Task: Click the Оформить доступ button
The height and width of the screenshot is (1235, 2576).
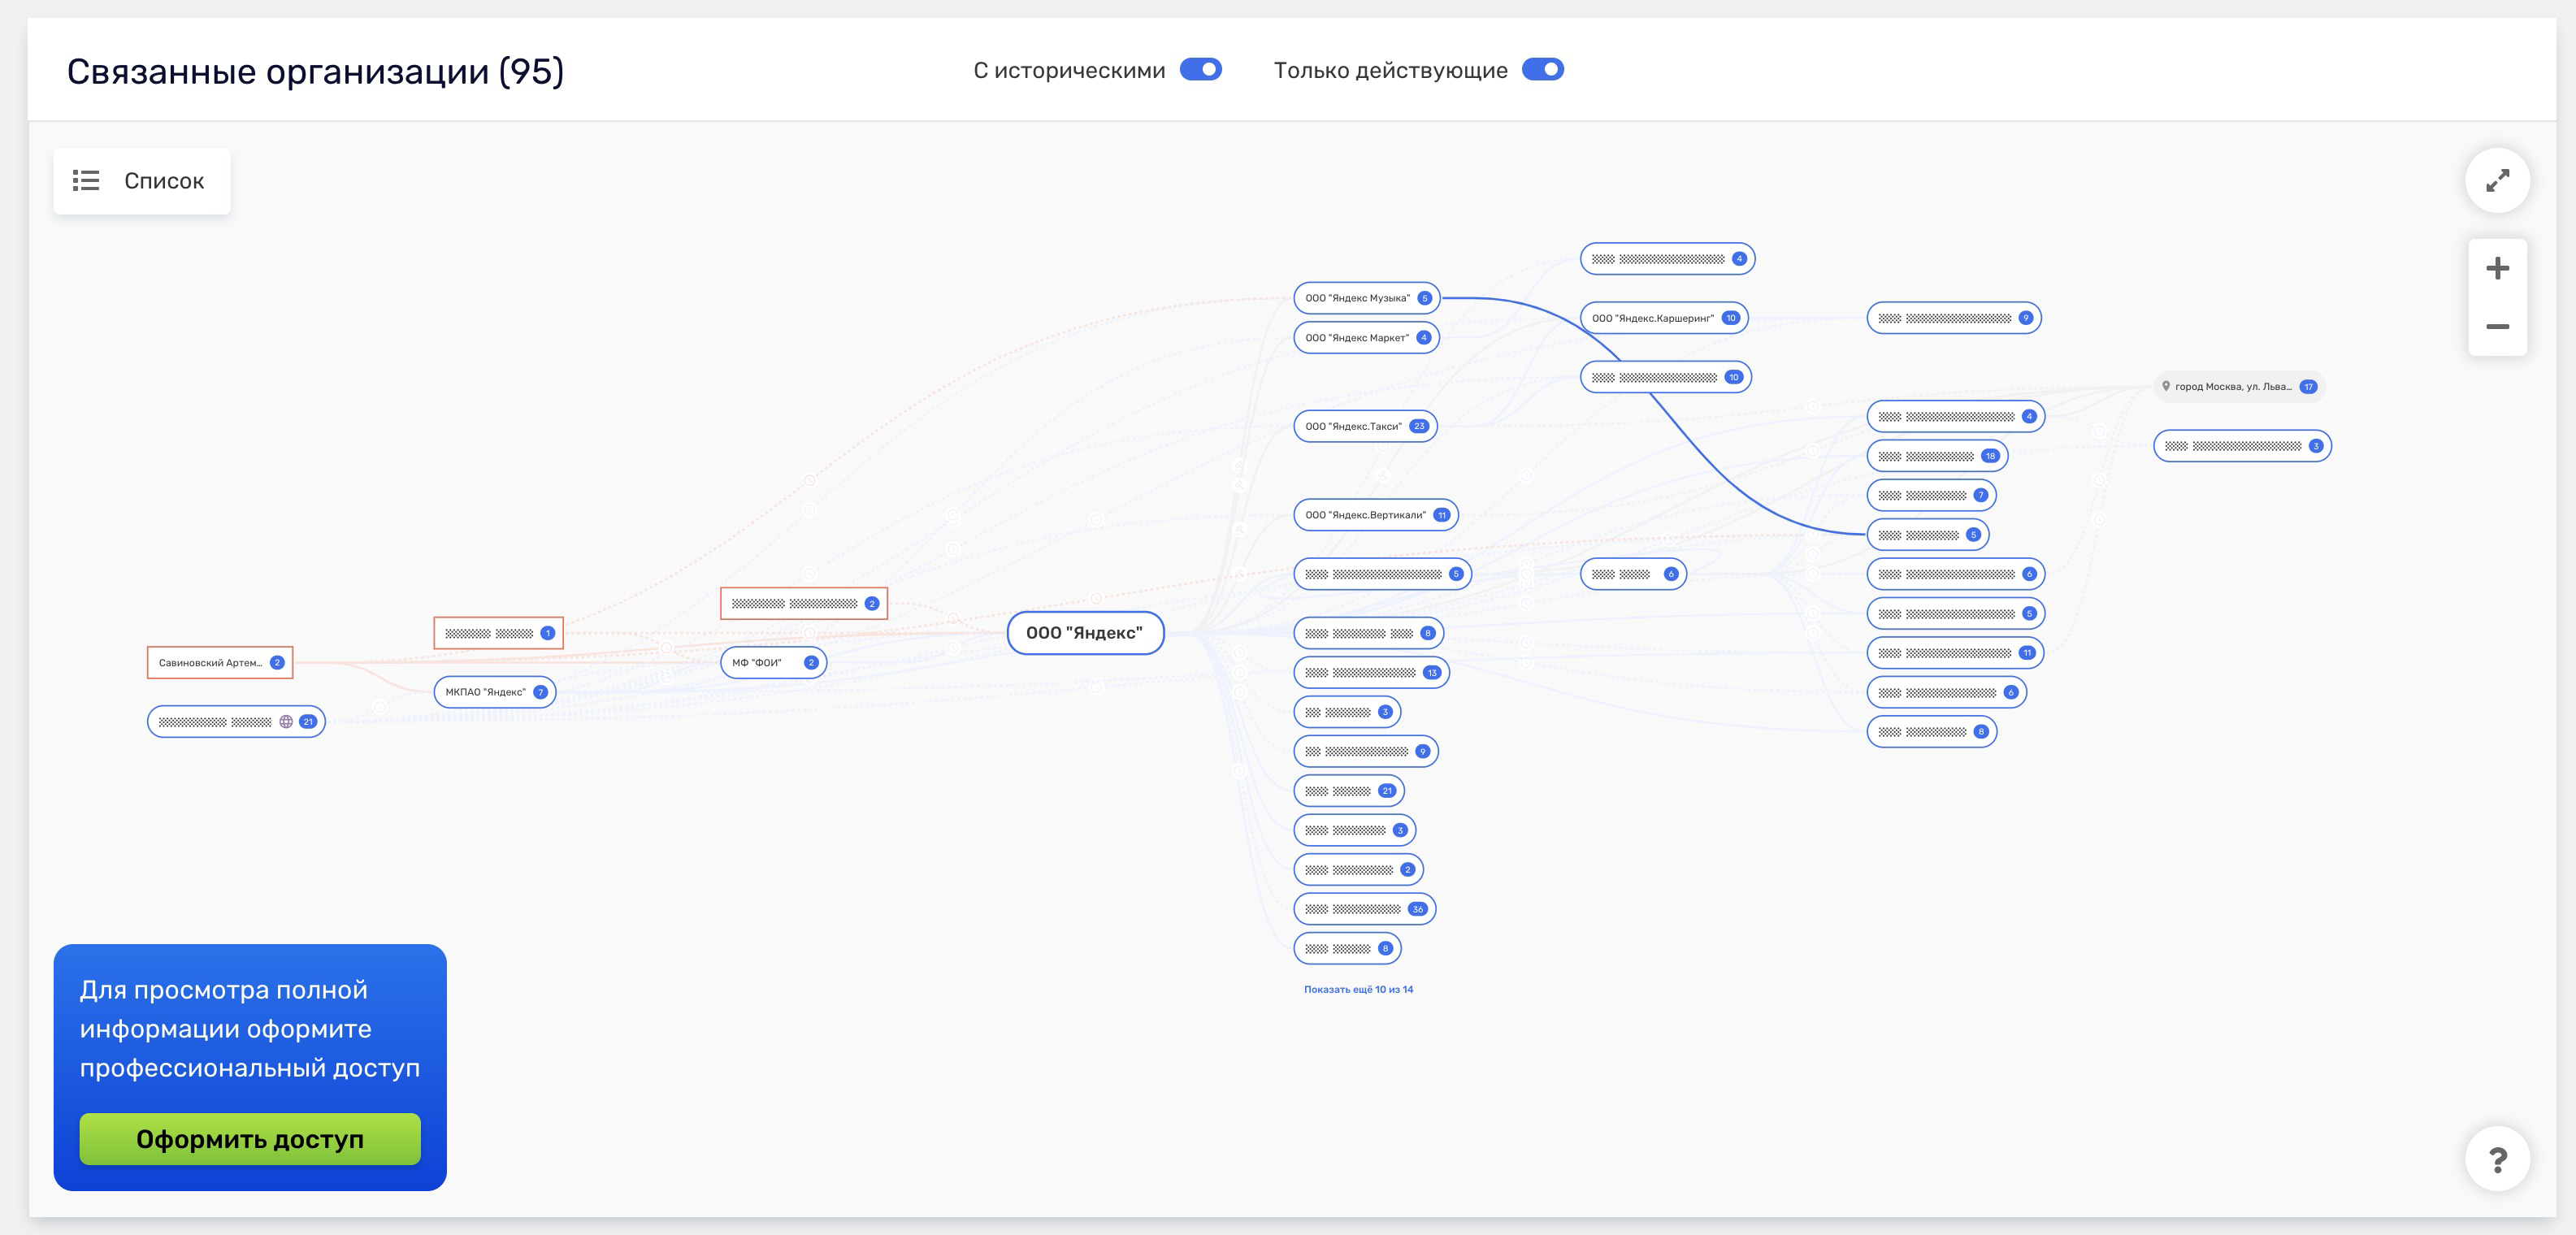Action: click(x=250, y=1139)
